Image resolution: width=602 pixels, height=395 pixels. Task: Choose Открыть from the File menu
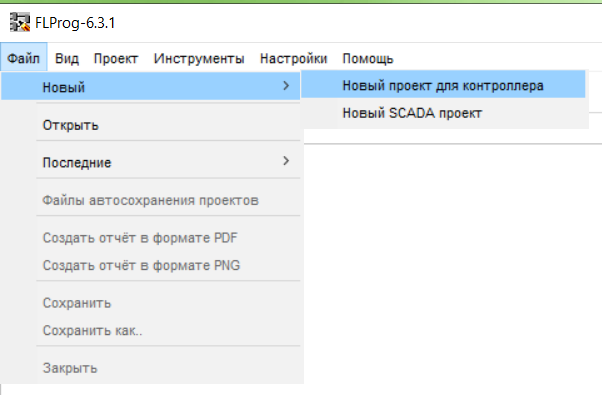click(150, 125)
